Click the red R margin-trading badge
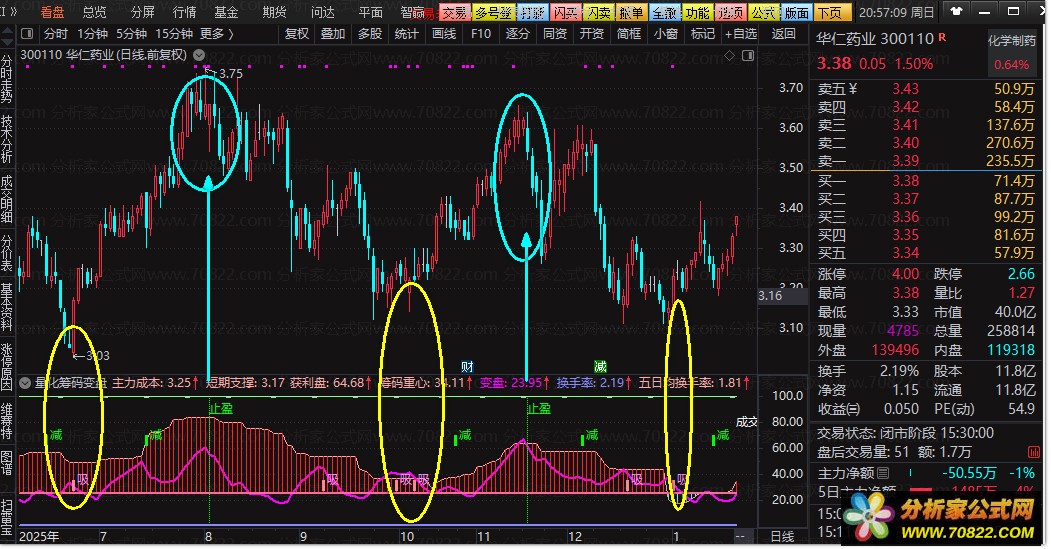The height and width of the screenshot is (549, 1051). [942, 38]
